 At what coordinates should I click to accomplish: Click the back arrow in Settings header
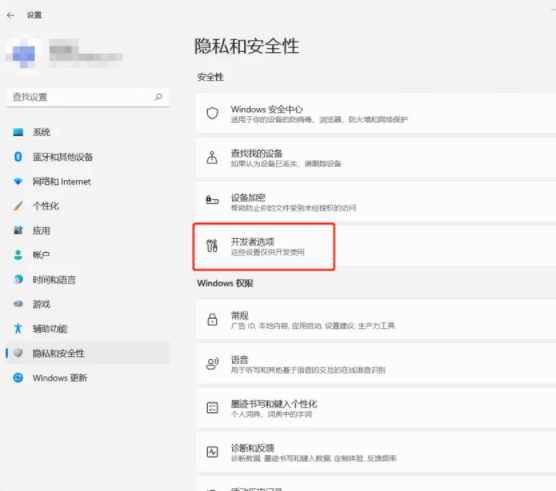coord(11,15)
